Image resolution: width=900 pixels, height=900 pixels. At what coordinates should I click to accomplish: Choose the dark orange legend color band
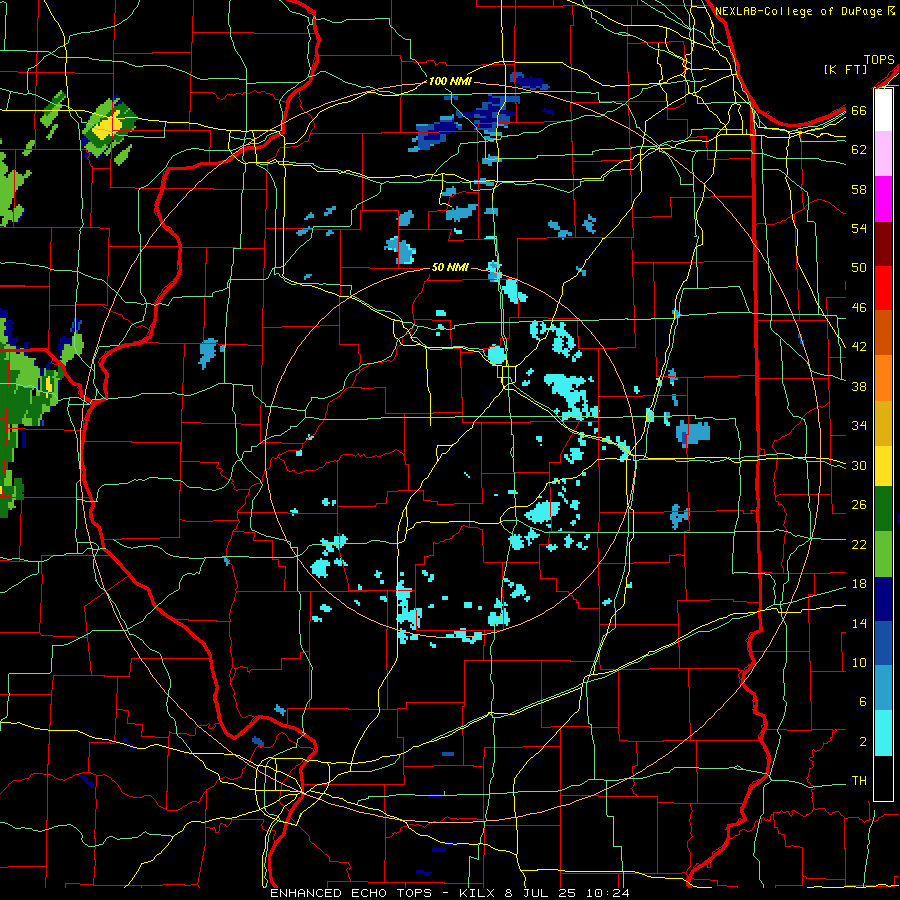(x=883, y=332)
